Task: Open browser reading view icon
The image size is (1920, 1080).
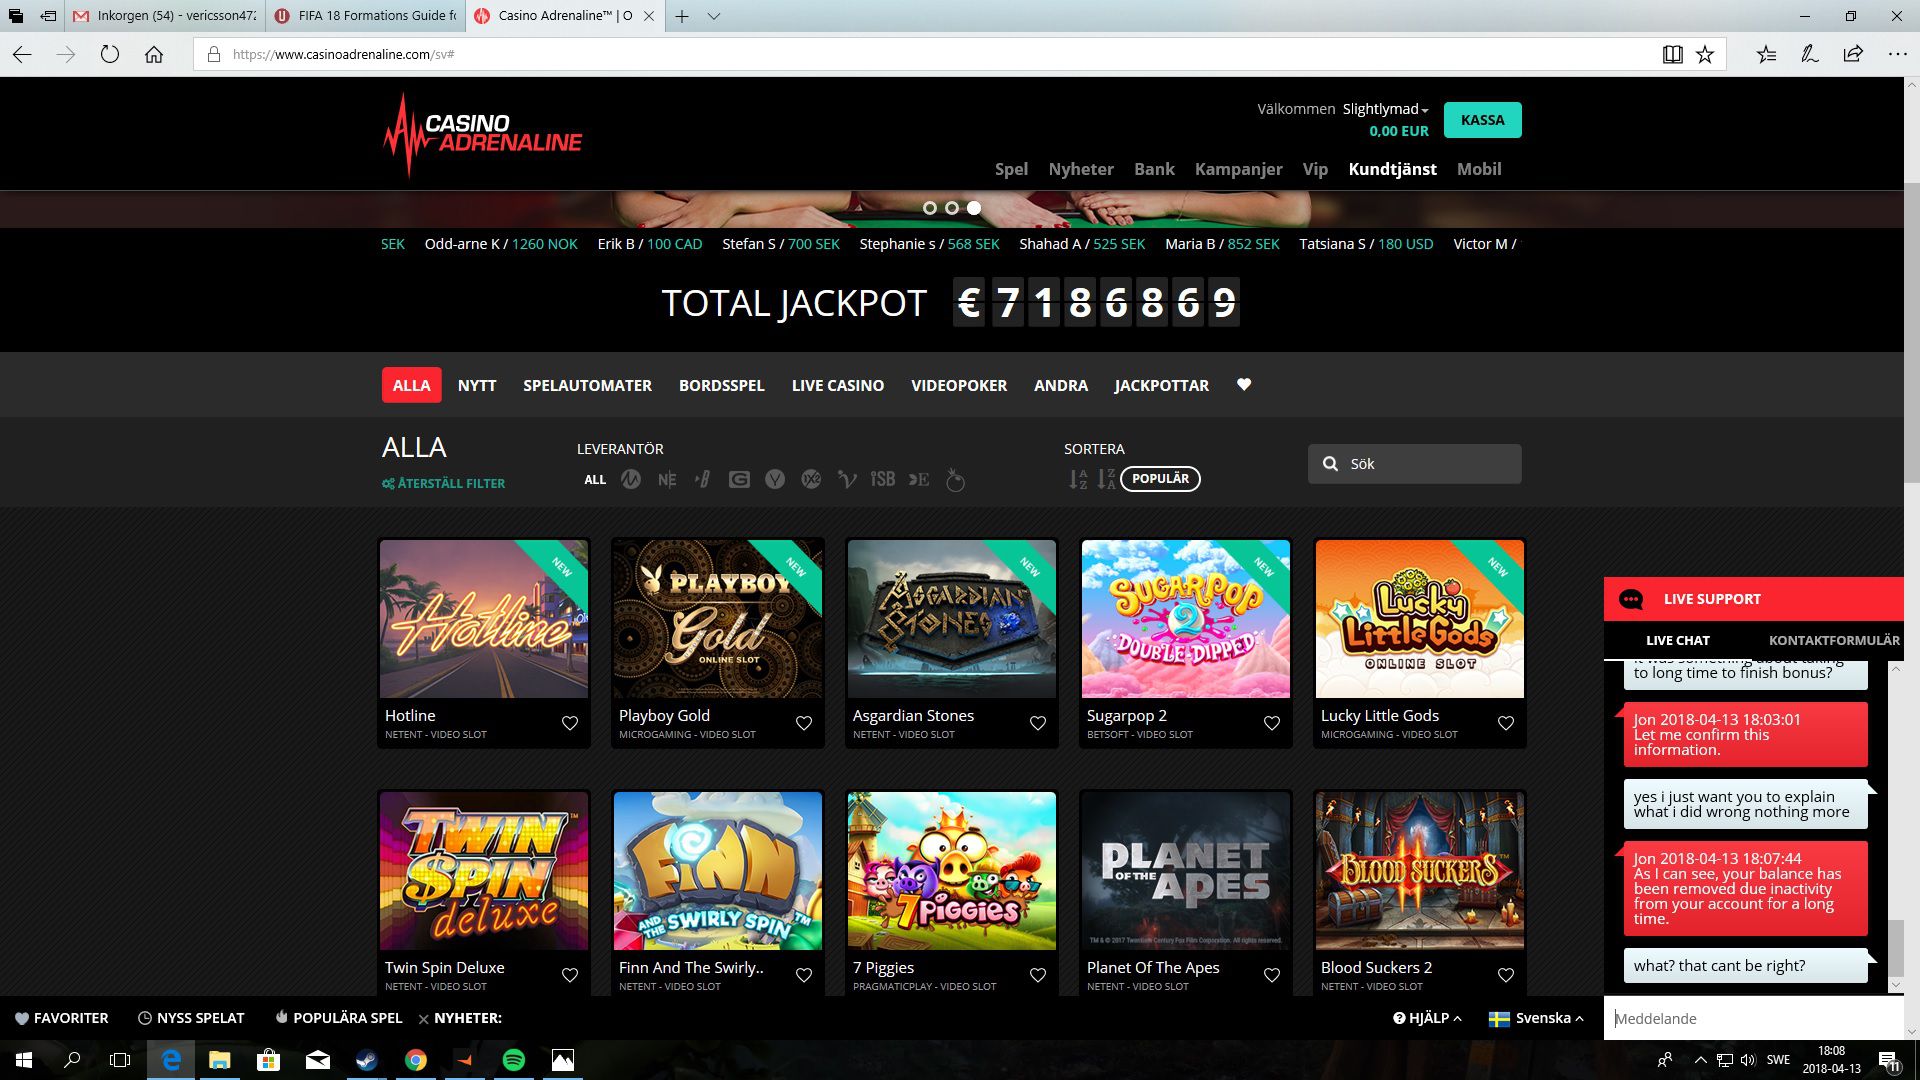Action: (x=1672, y=54)
